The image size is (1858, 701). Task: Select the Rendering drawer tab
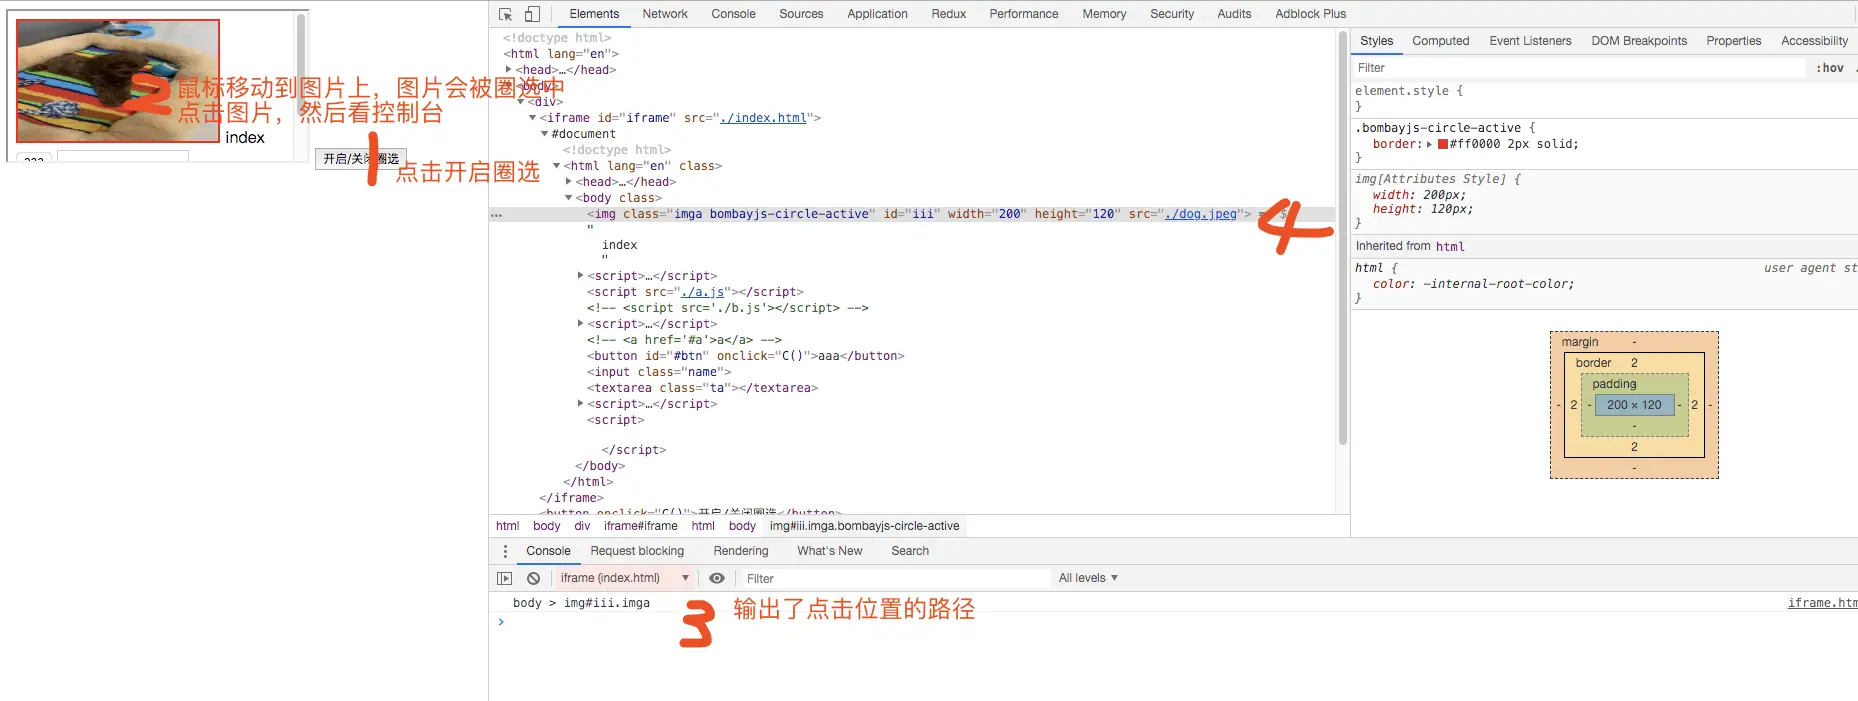[741, 551]
